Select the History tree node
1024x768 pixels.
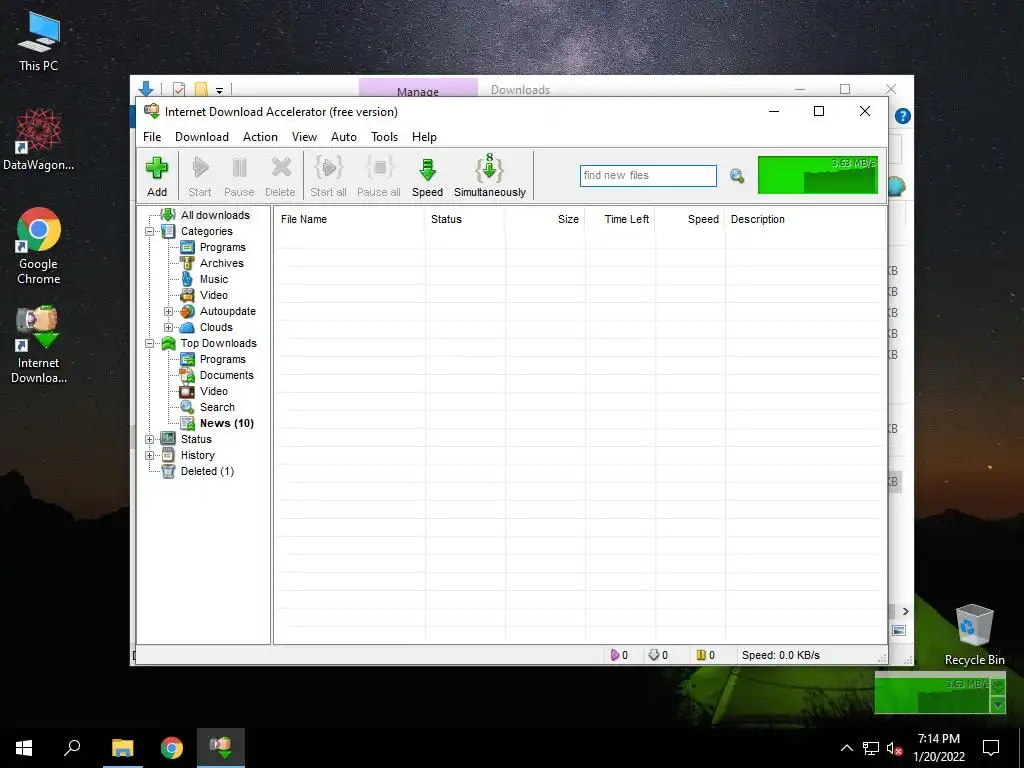click(197, 455)
